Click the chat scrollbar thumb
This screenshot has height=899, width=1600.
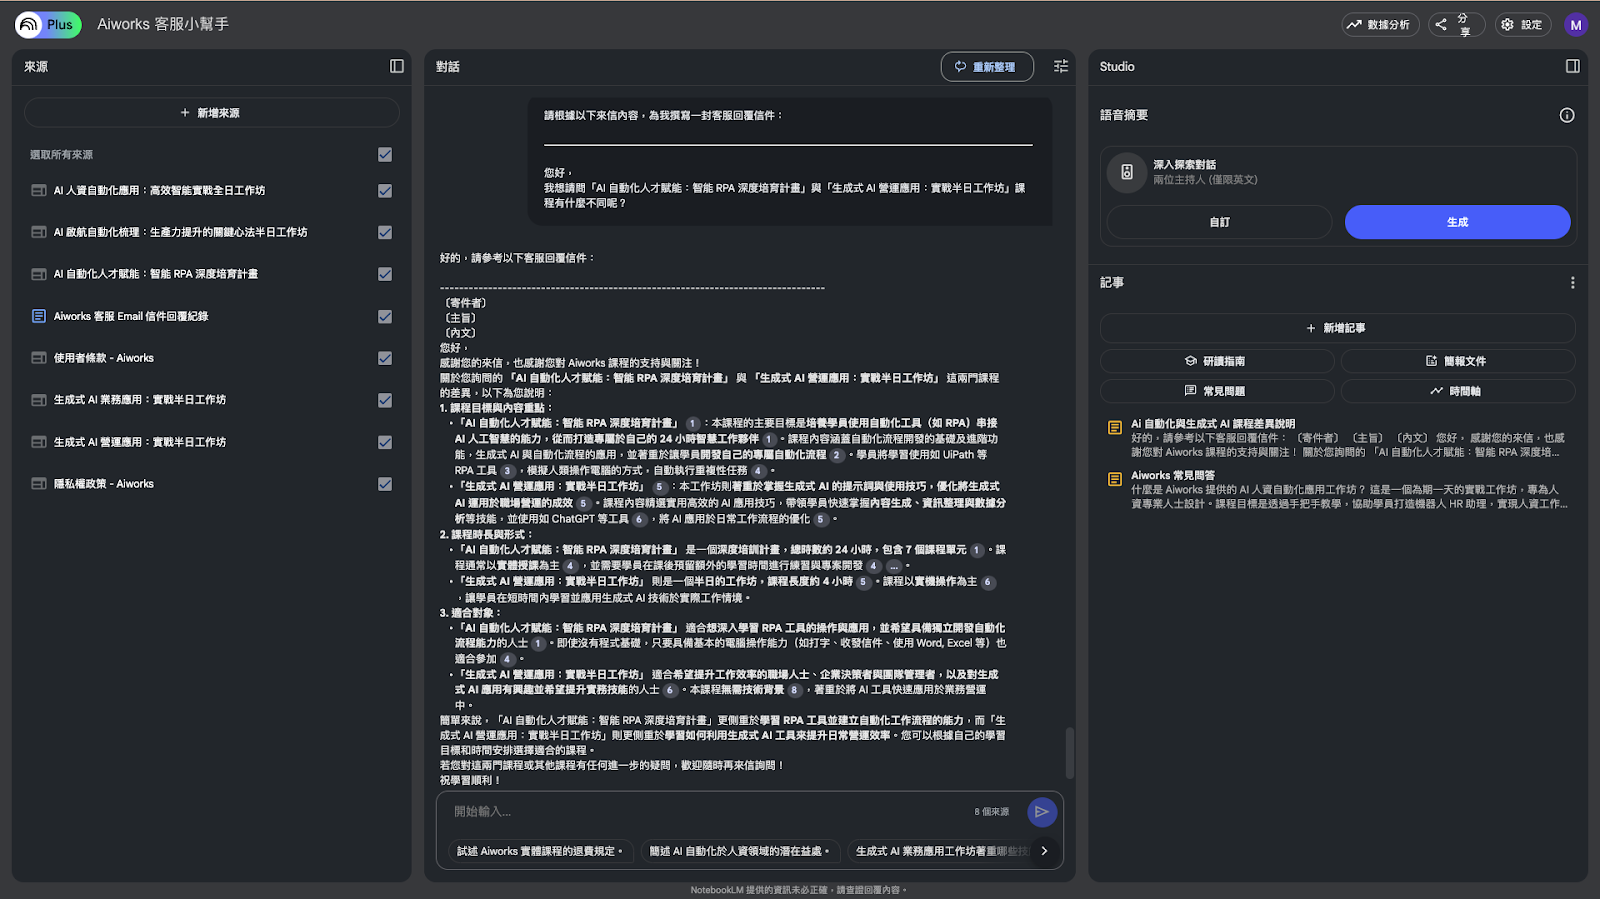pos(1069,752)
